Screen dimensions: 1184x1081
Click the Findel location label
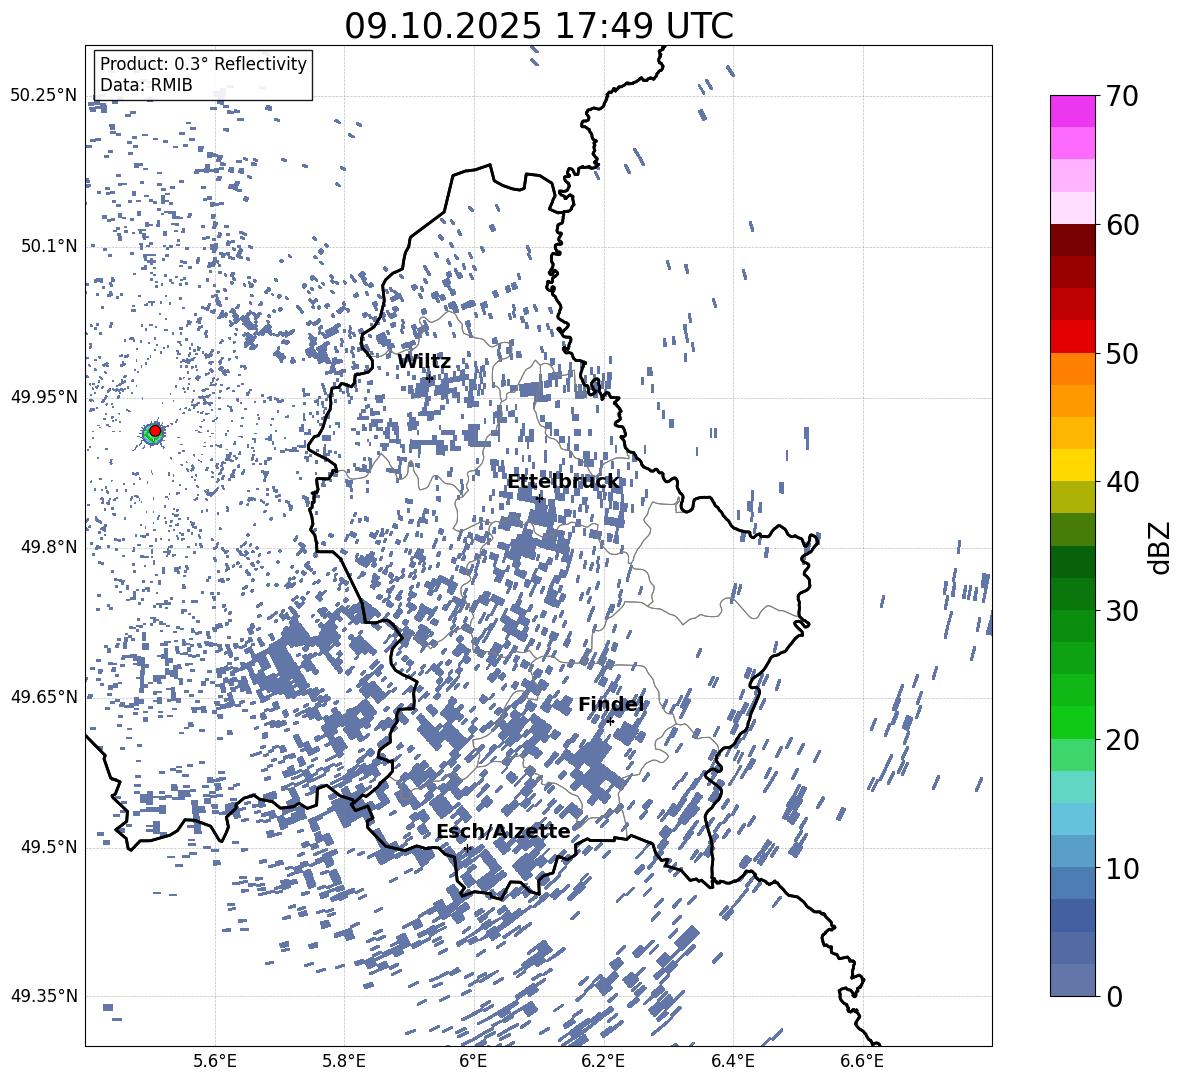coord(611,704)
